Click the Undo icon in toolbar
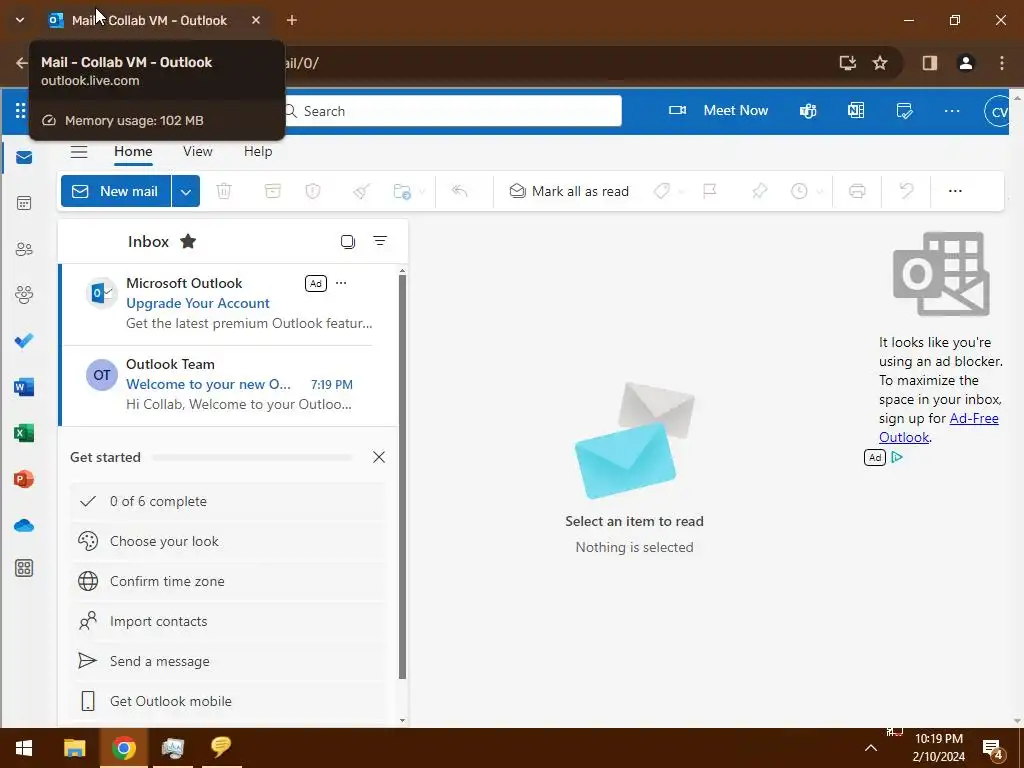 pyautogui.click(x=906, y=191)
